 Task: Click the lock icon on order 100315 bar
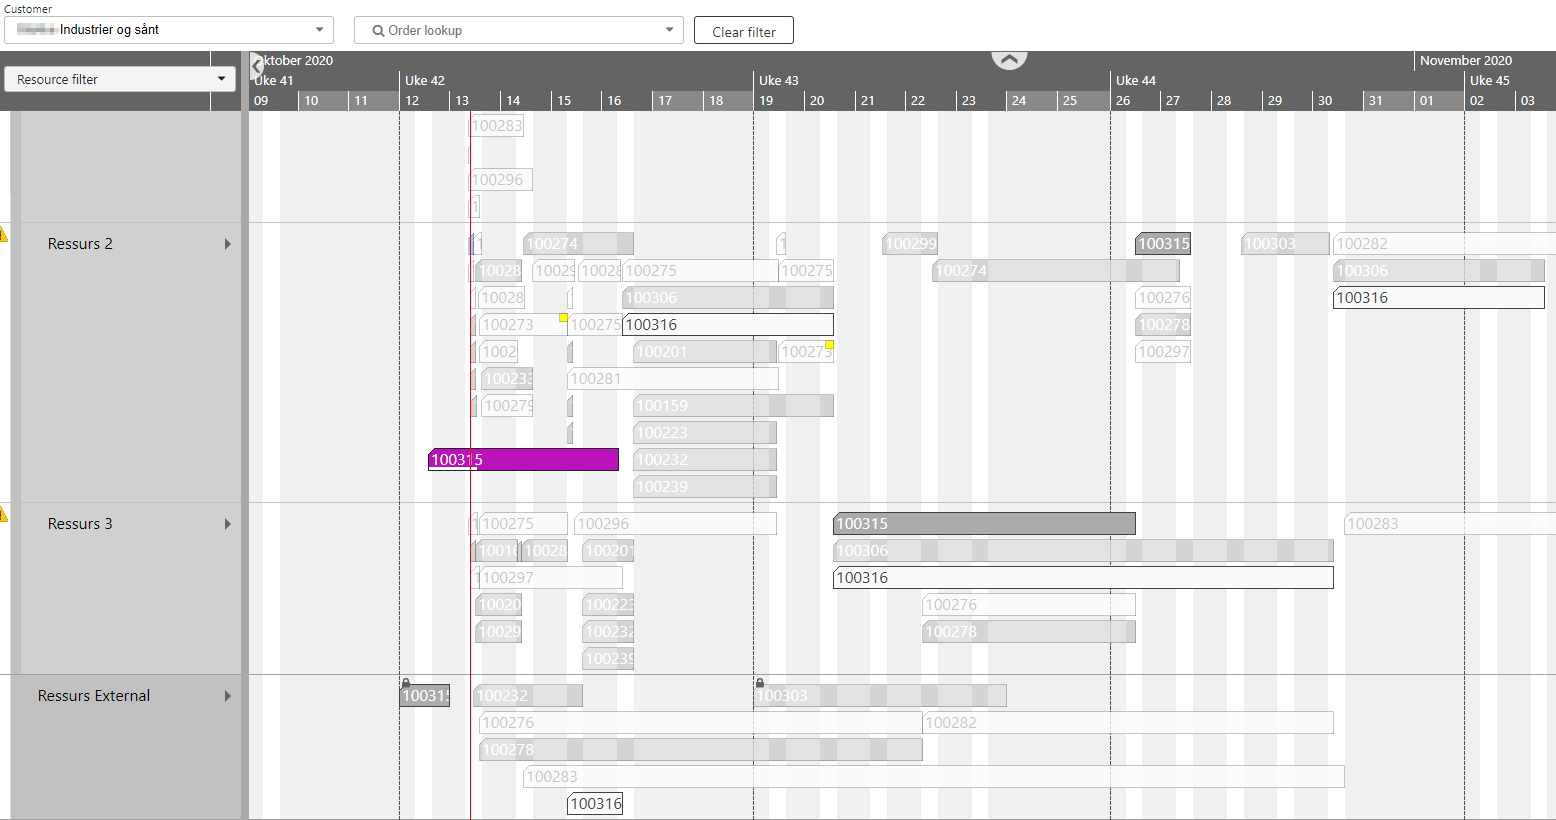406,683
